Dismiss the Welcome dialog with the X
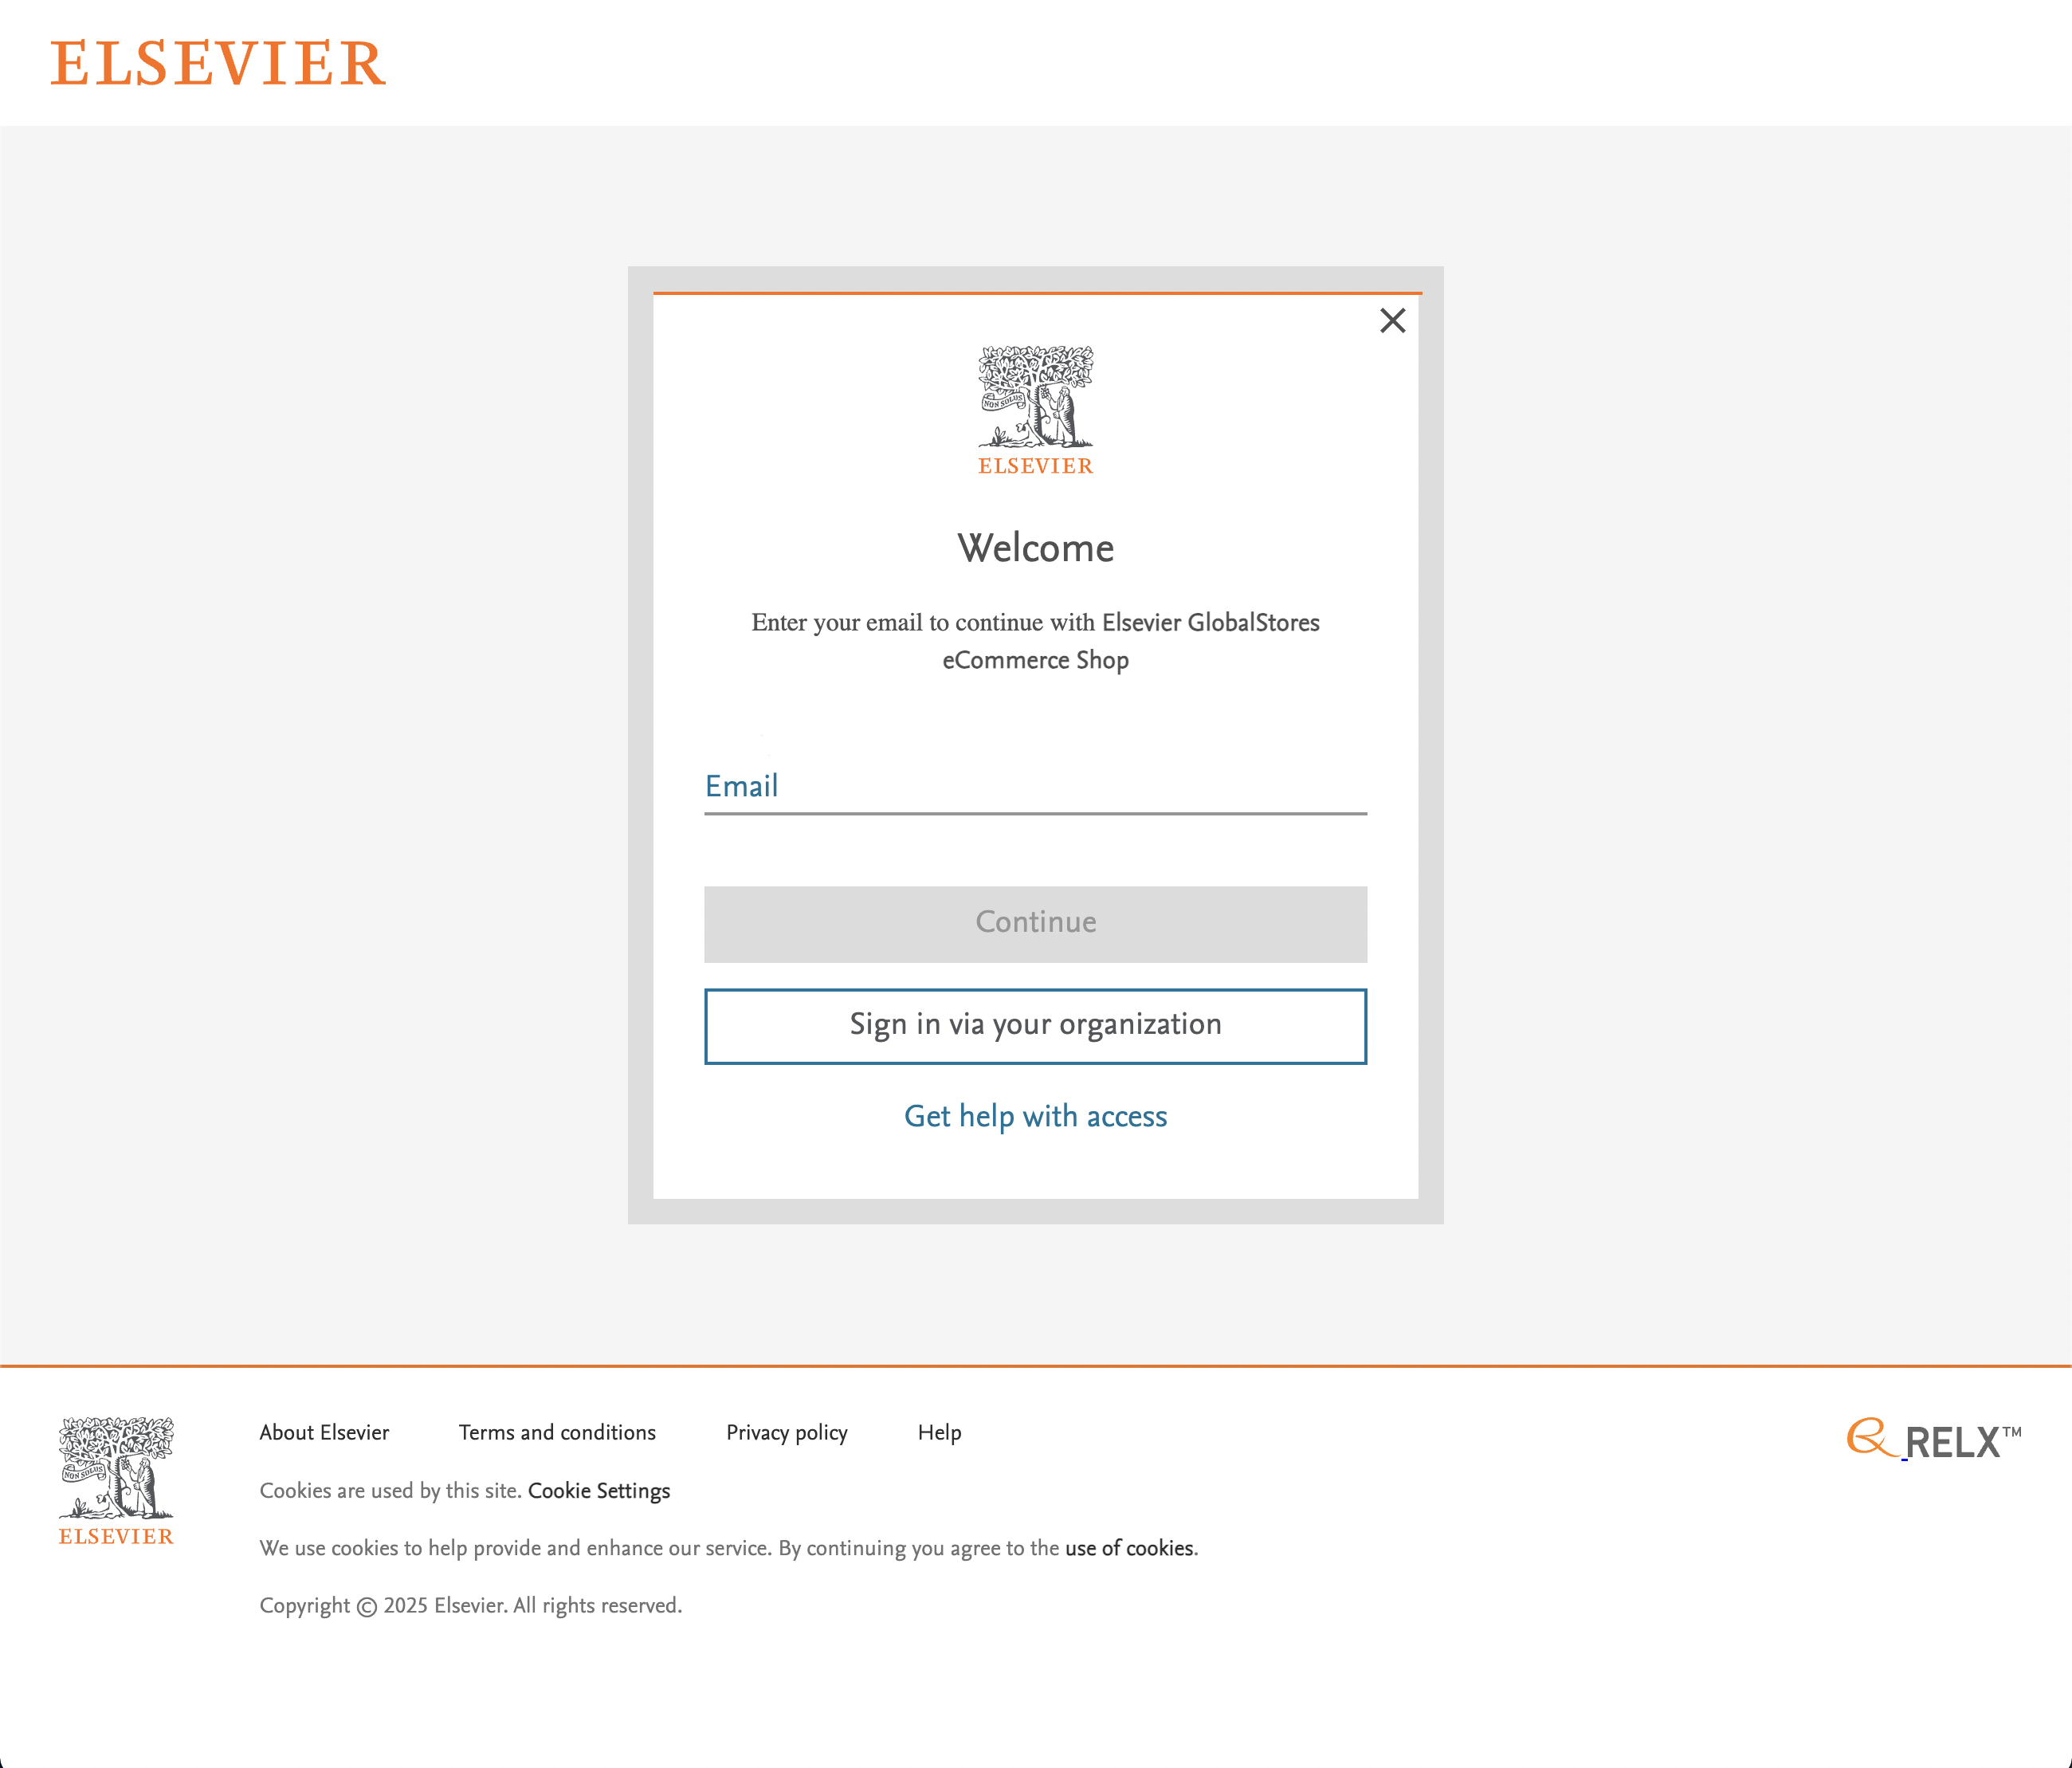Viewport: 2072px width, 1768px height. 1392,321
